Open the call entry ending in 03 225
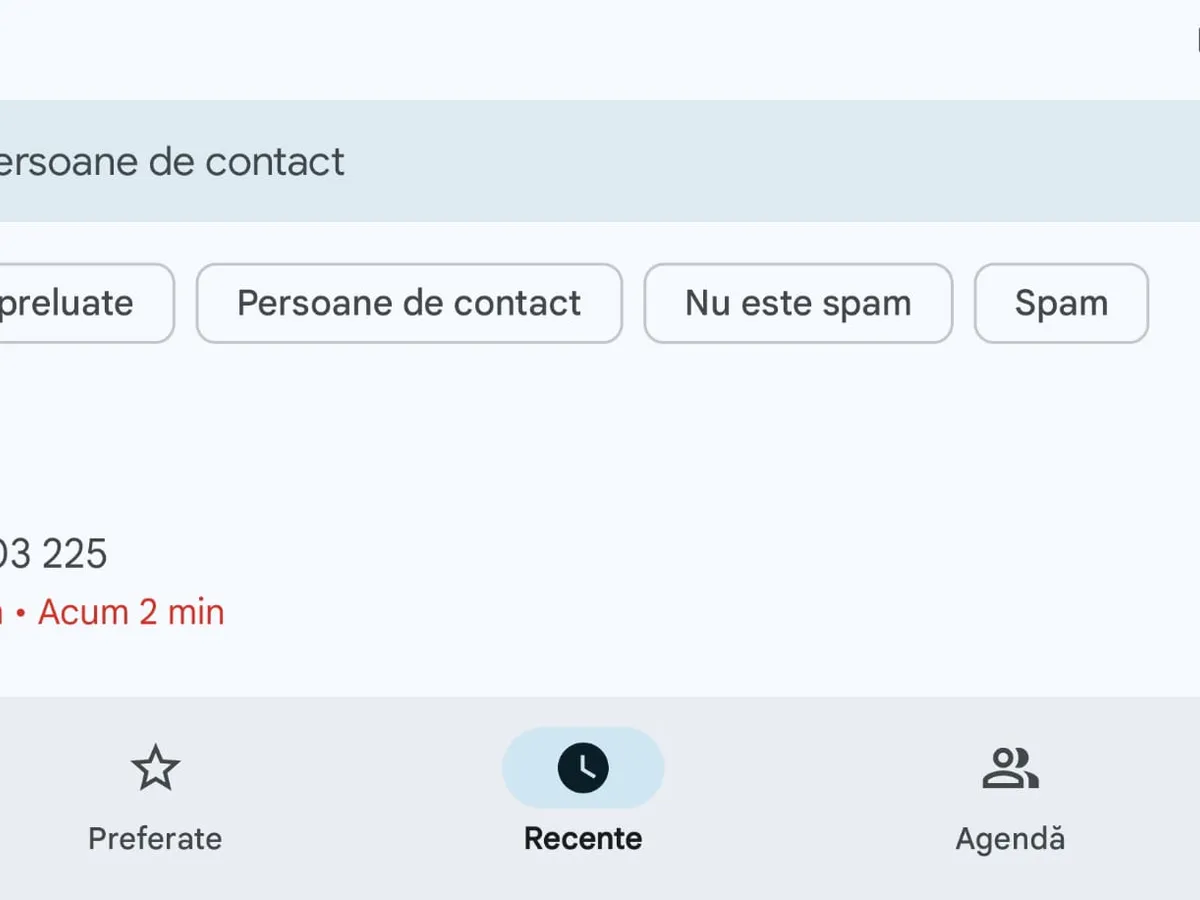This screenshot has width=1200, height=900. [54, 554]
